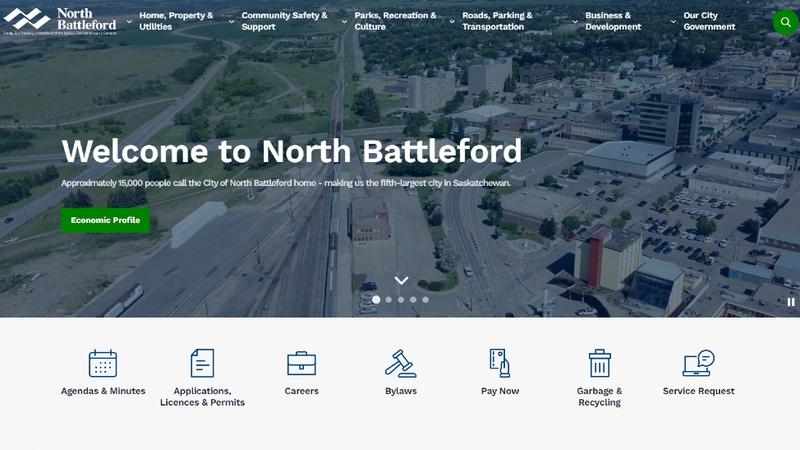The image size is (800, 450).
Task: Open the Service Request laptop icon
Action: (x=698, y=363)
